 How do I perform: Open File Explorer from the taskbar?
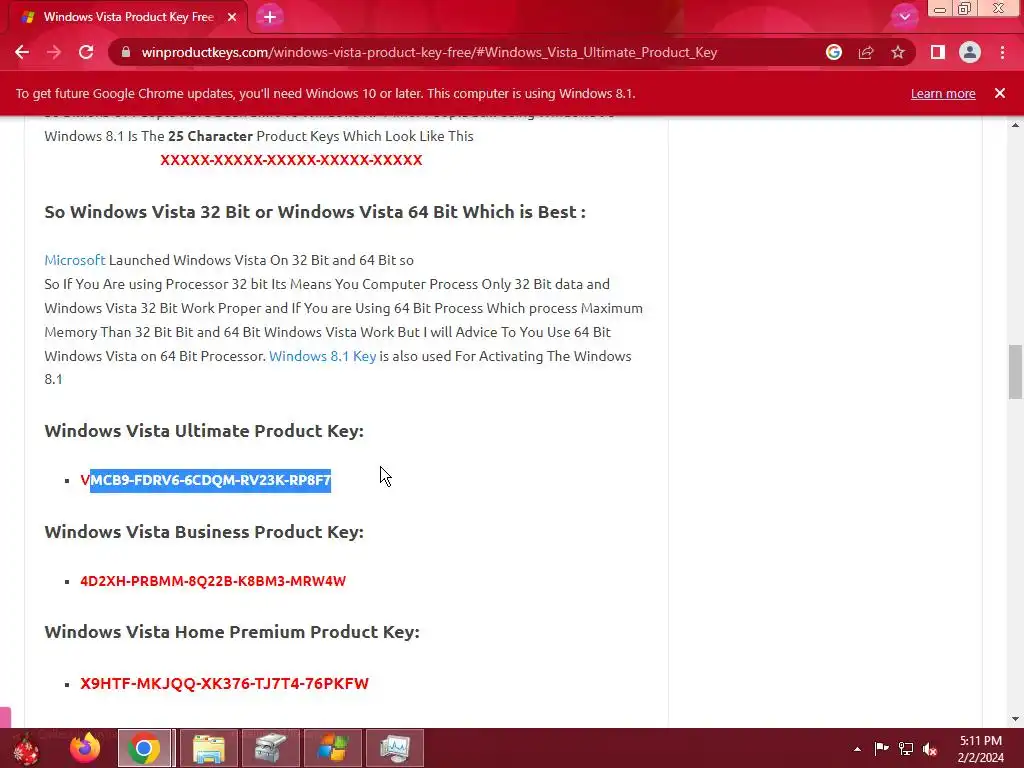coord(208,748)
